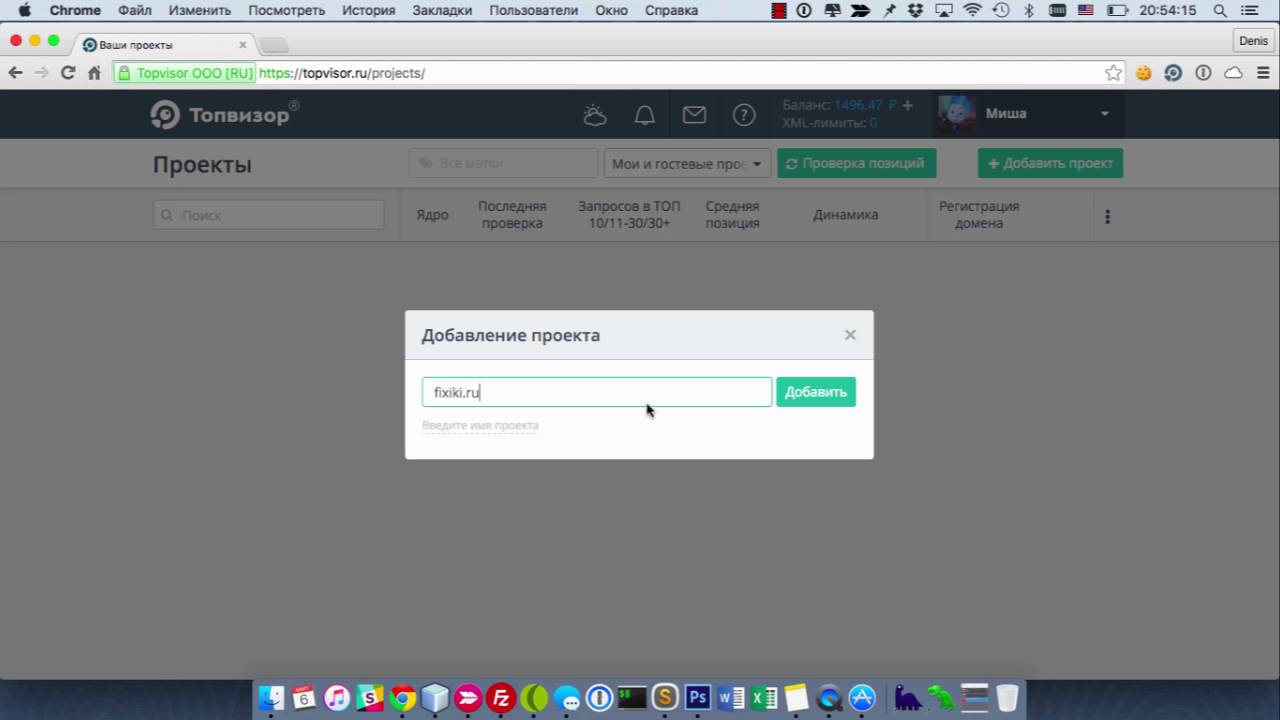Click the Введите имя проекта hint link
This screenshot has width=1280, height=720.
click(x=480, y=426)
